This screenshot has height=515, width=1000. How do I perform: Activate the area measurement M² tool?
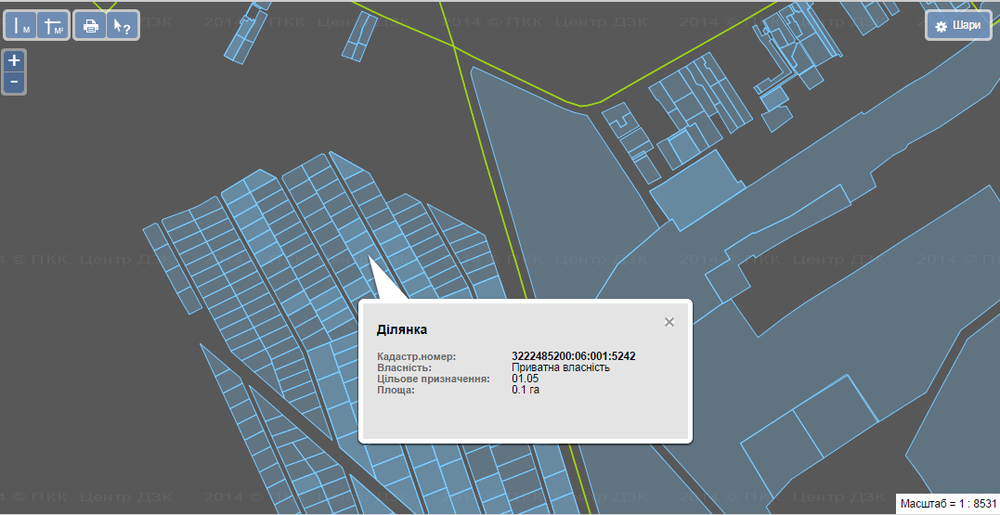point(54,26)
